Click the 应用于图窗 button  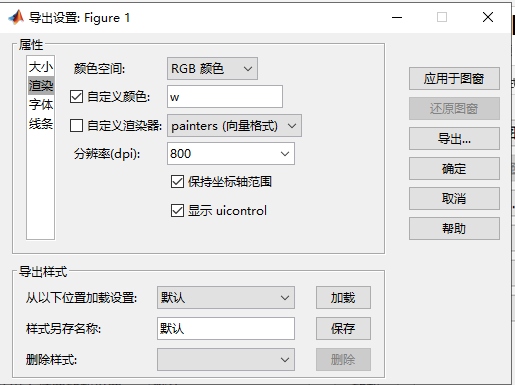click(454, 79)
